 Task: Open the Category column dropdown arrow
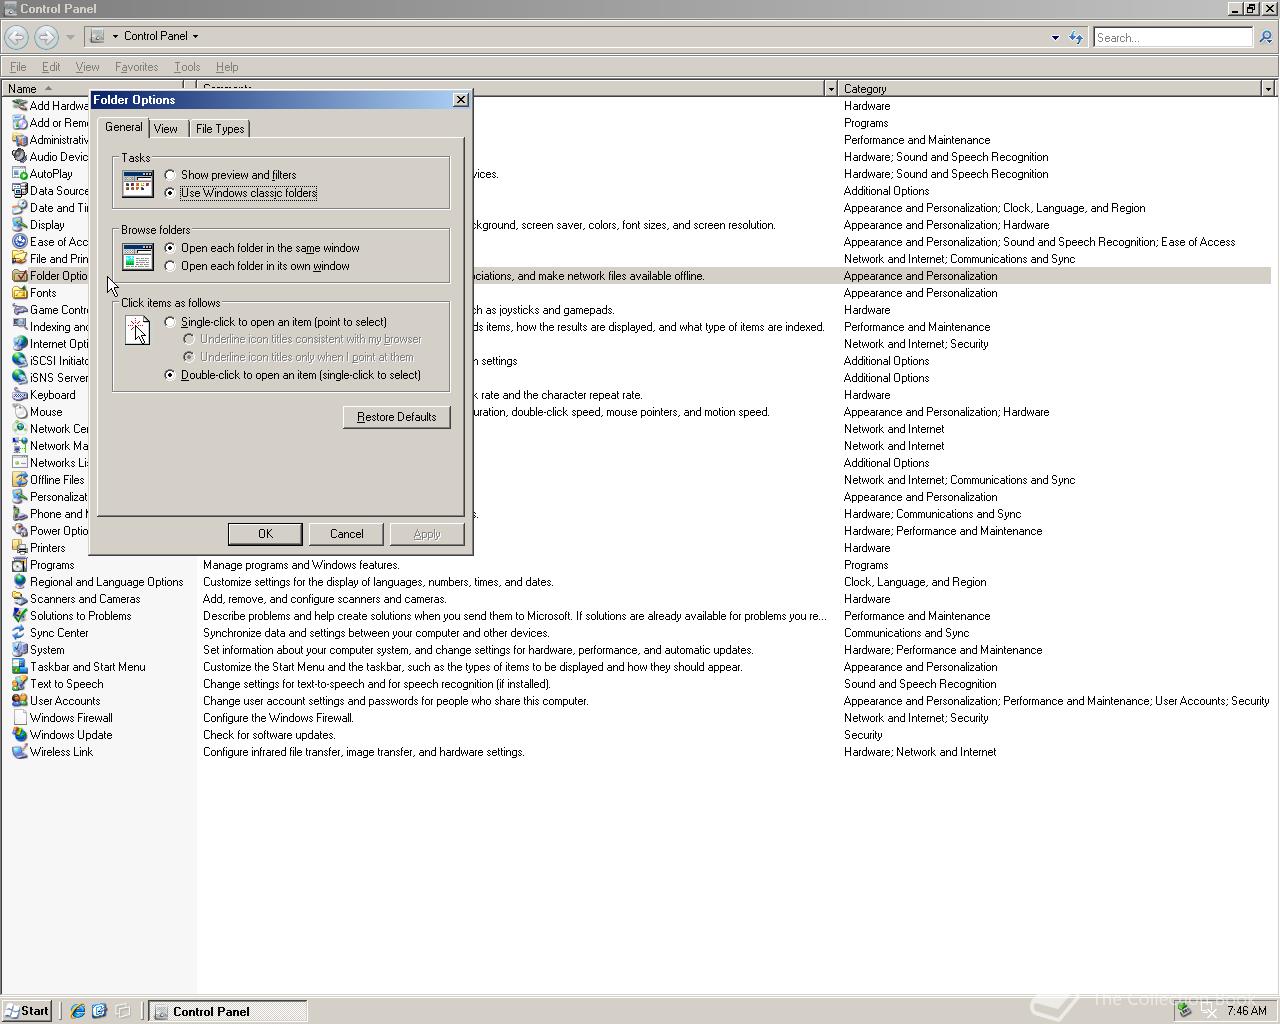[1268, 89]
